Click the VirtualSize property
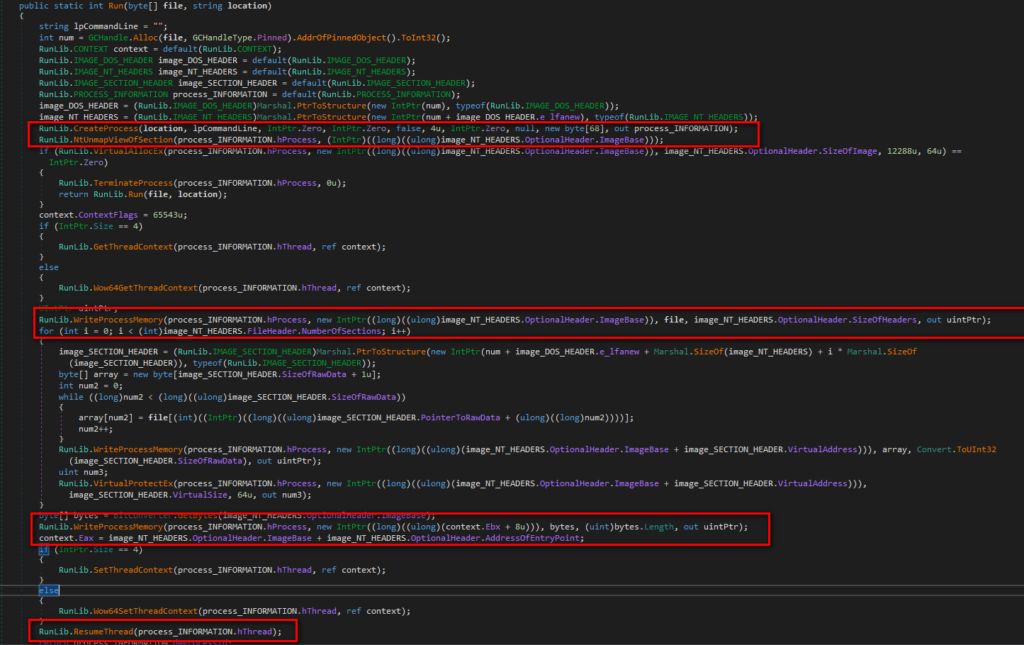1024x645 pixels. click(200, 495)
